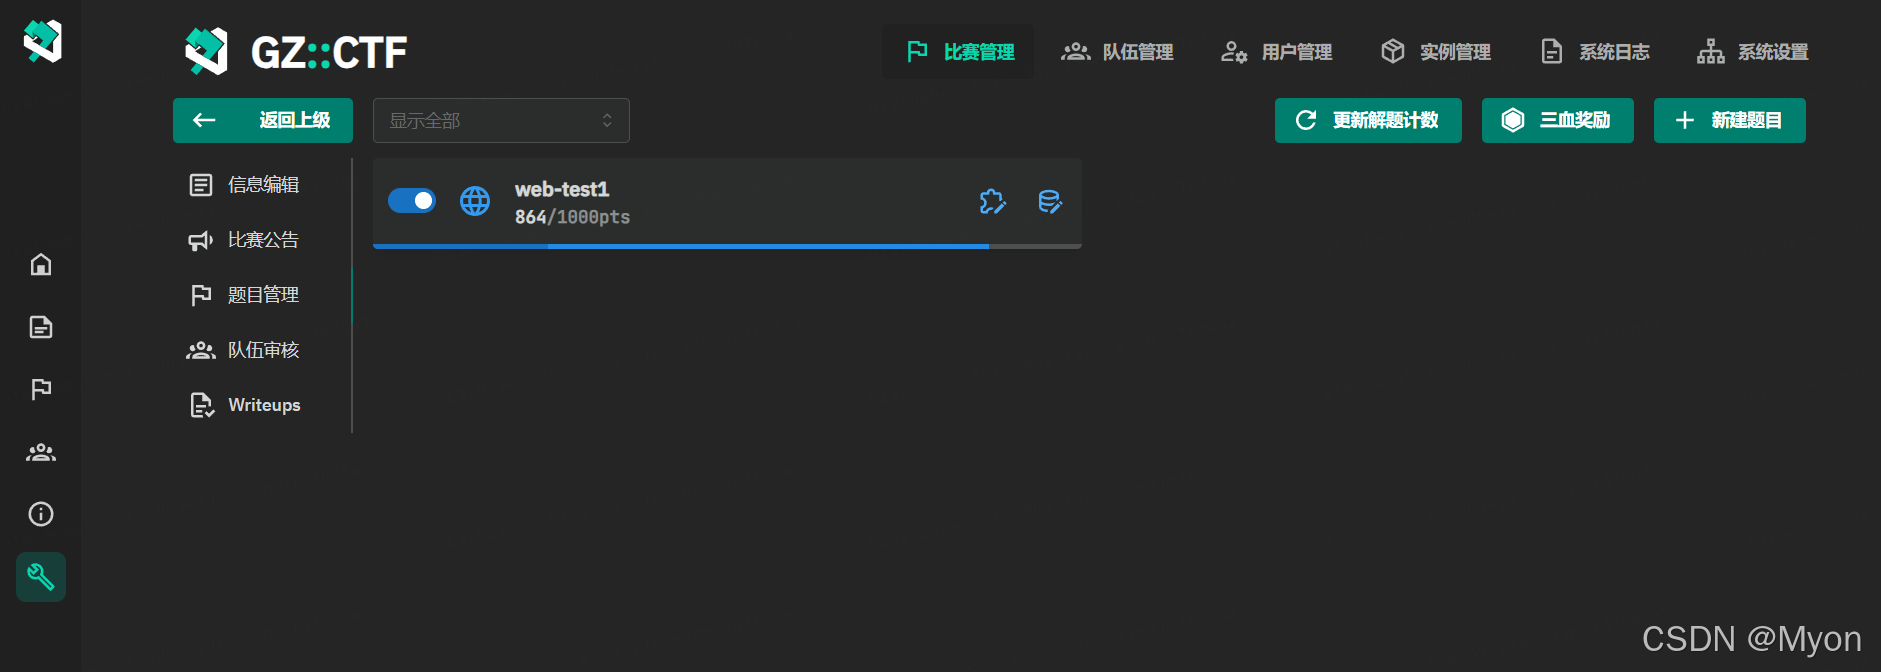Select 题目管理 in side menu

261,295
